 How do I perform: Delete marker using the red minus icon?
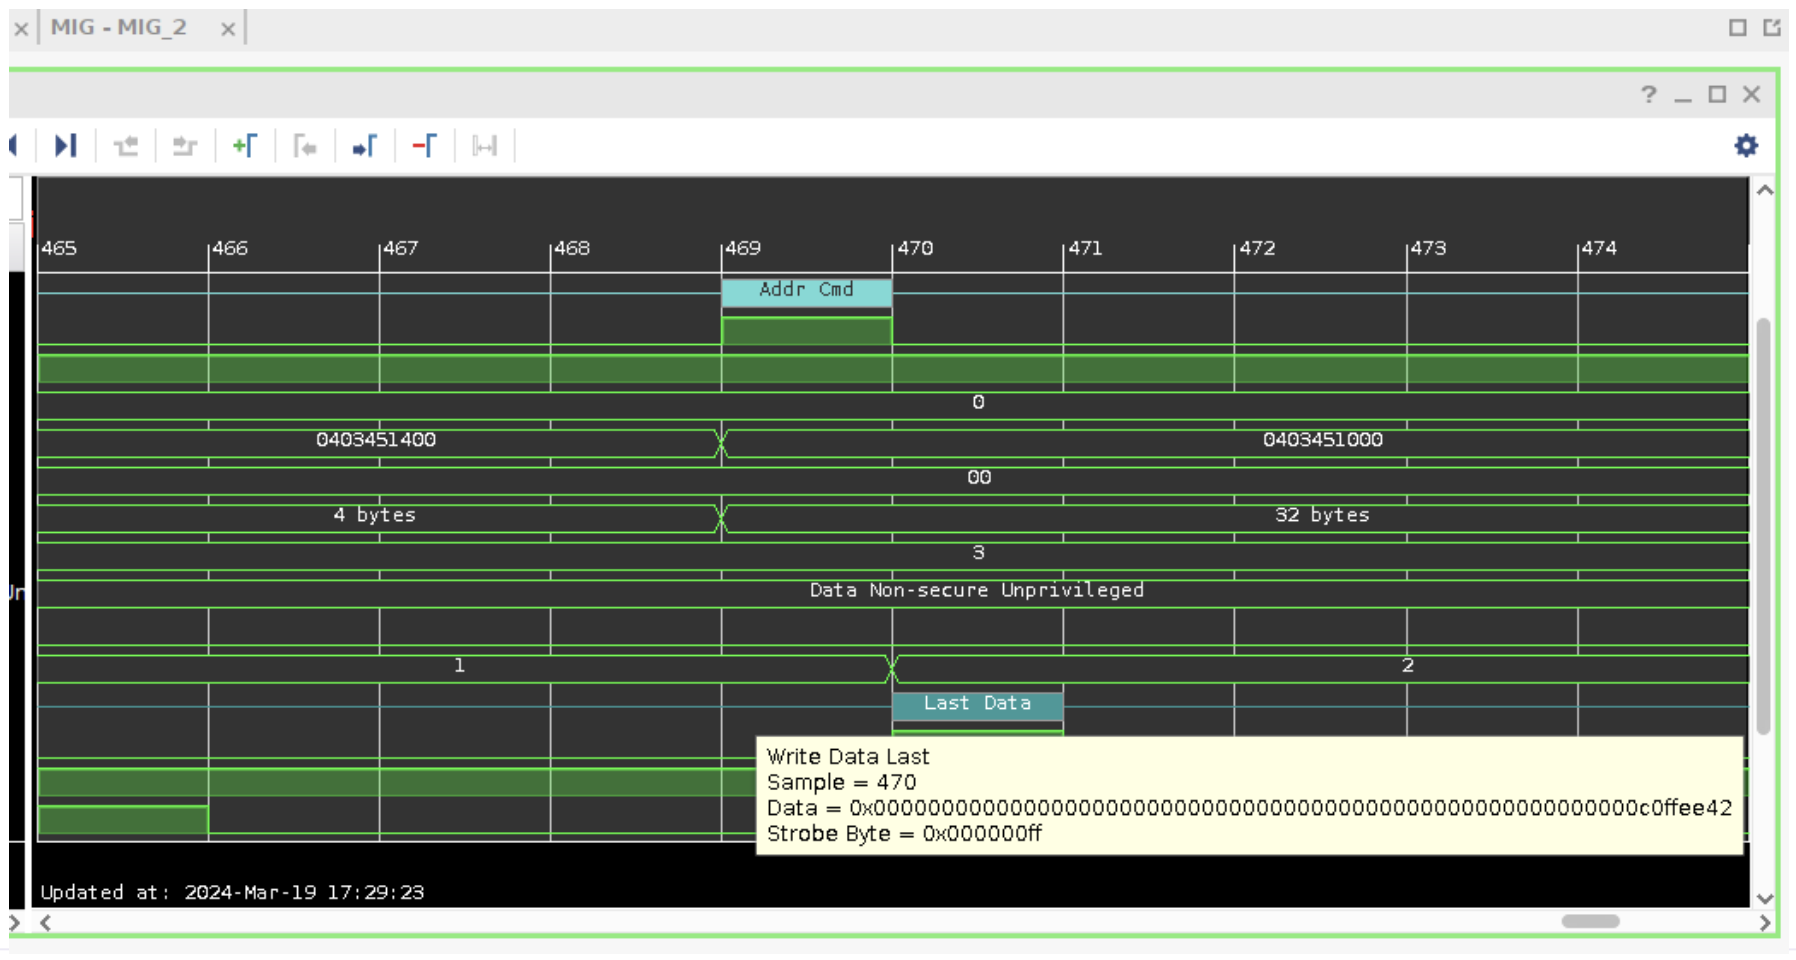tap(425, 146)
